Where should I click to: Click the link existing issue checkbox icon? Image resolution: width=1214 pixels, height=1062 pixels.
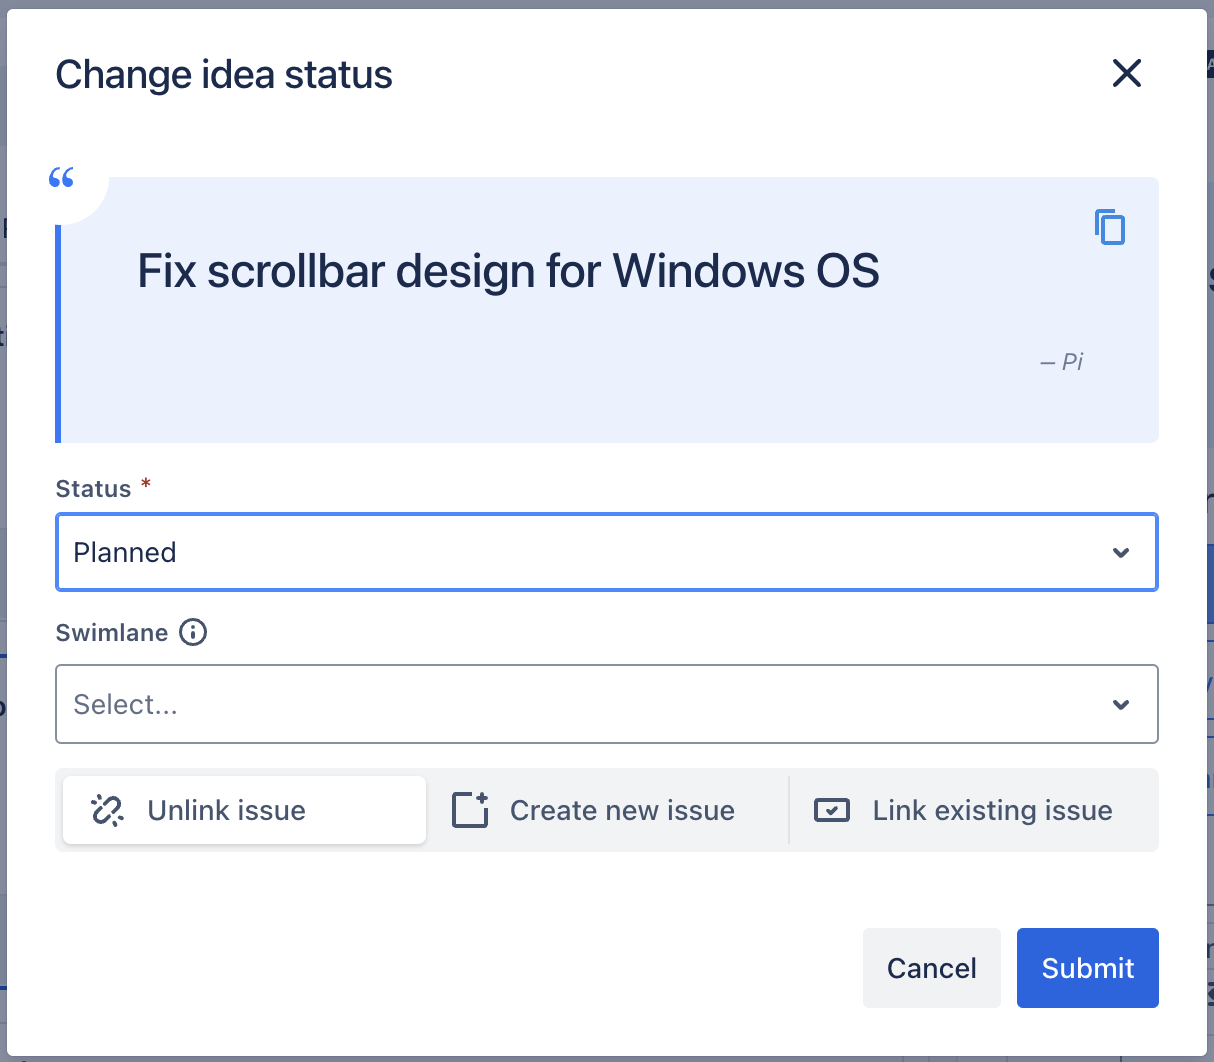(832, 810)
